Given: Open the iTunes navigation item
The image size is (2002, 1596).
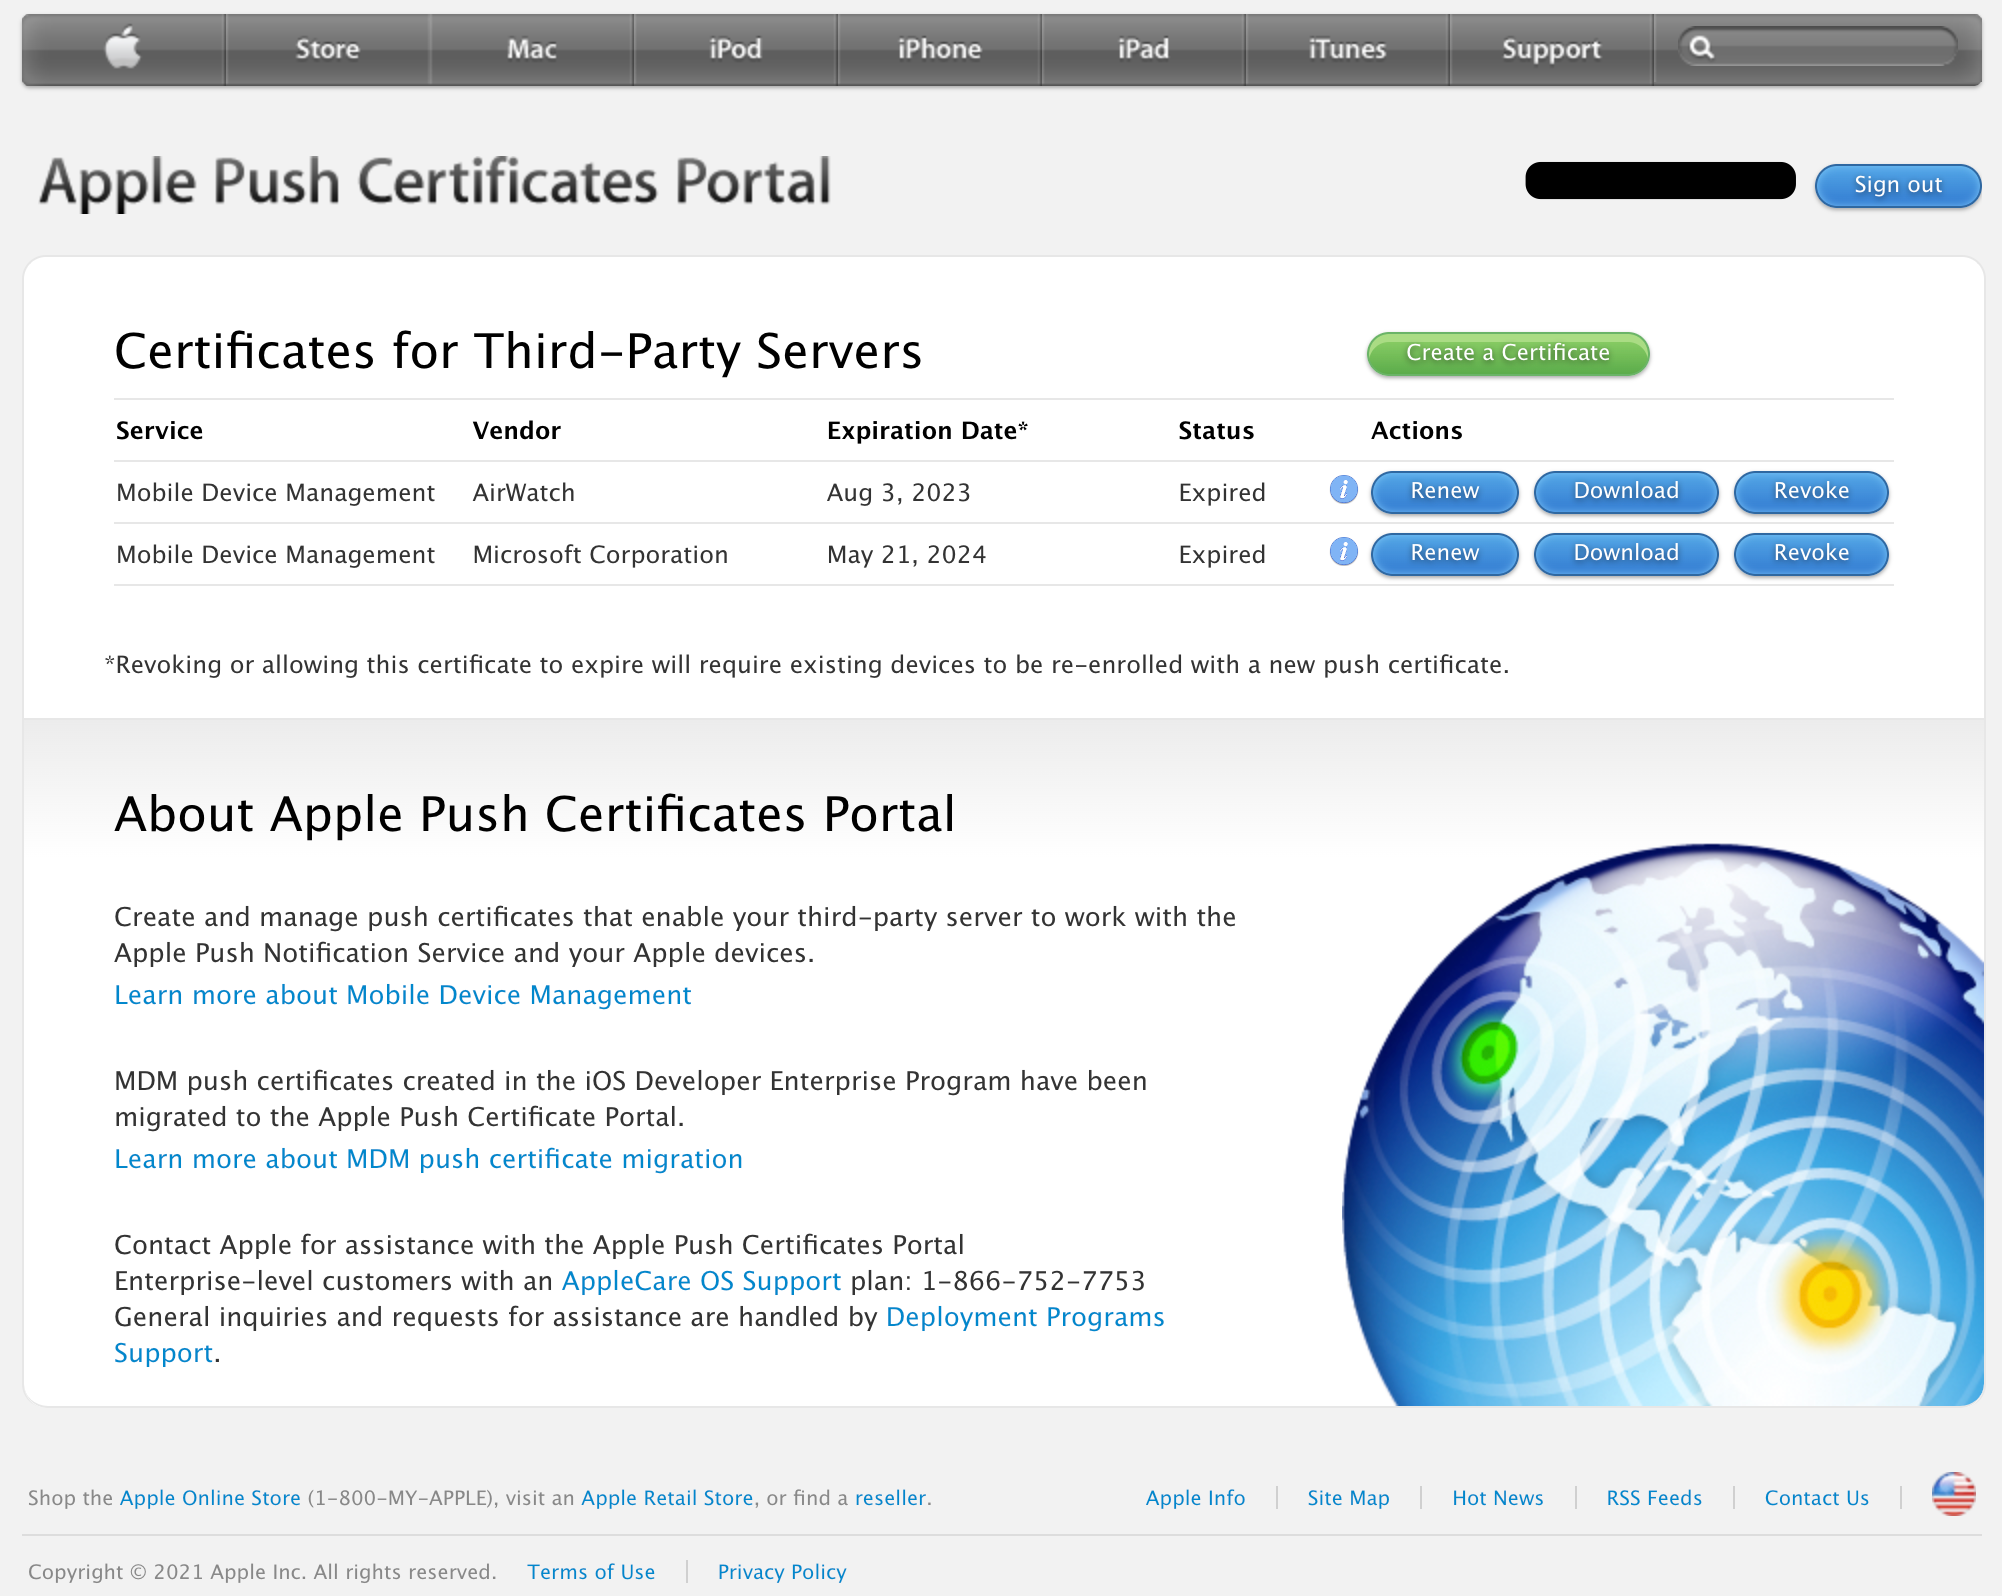Looking at the screenshot, I should [x=1346, y=49].
